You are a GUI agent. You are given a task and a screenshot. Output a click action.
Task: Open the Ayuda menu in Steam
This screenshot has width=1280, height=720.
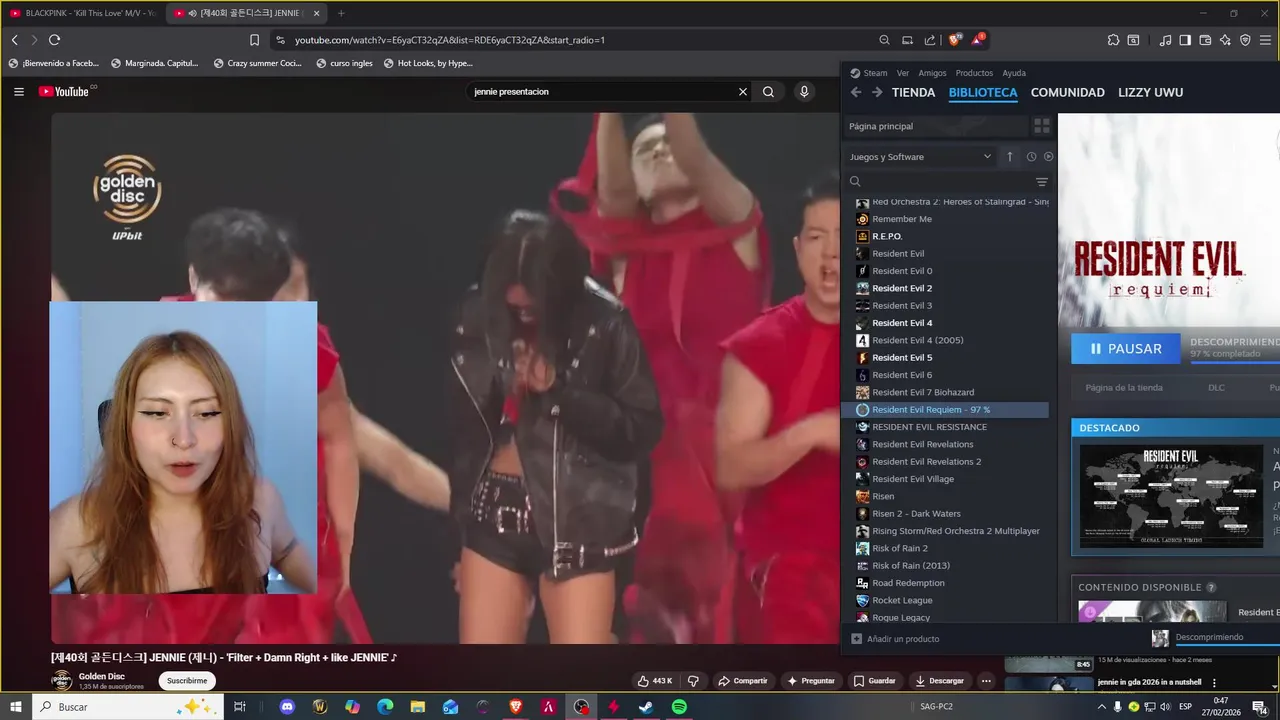(1014, 73)
